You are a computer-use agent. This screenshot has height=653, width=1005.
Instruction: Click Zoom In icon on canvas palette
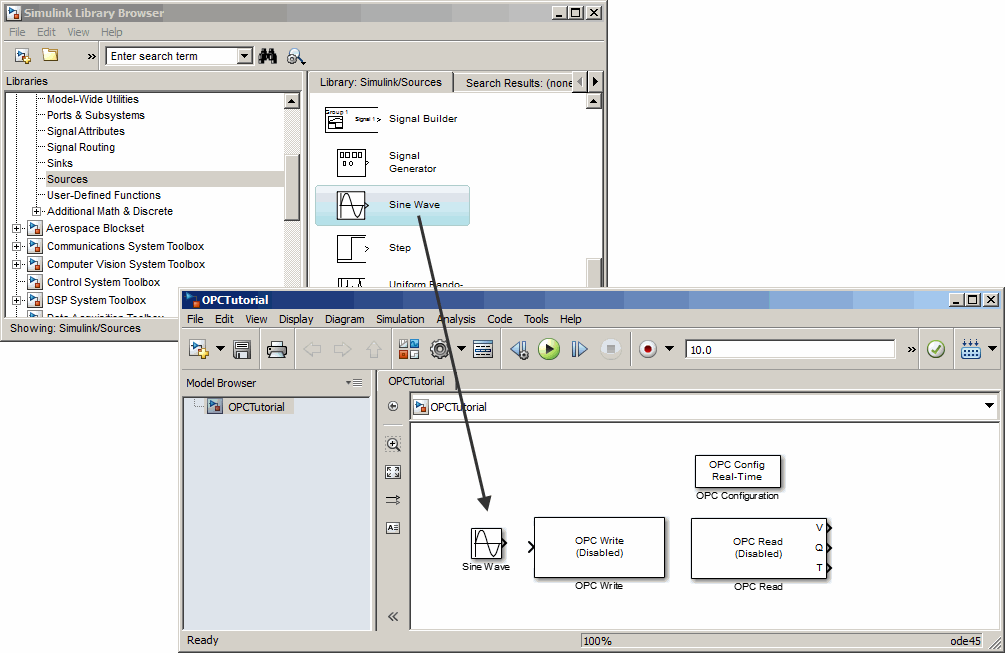pyautogui.click(x=393, y=444)
